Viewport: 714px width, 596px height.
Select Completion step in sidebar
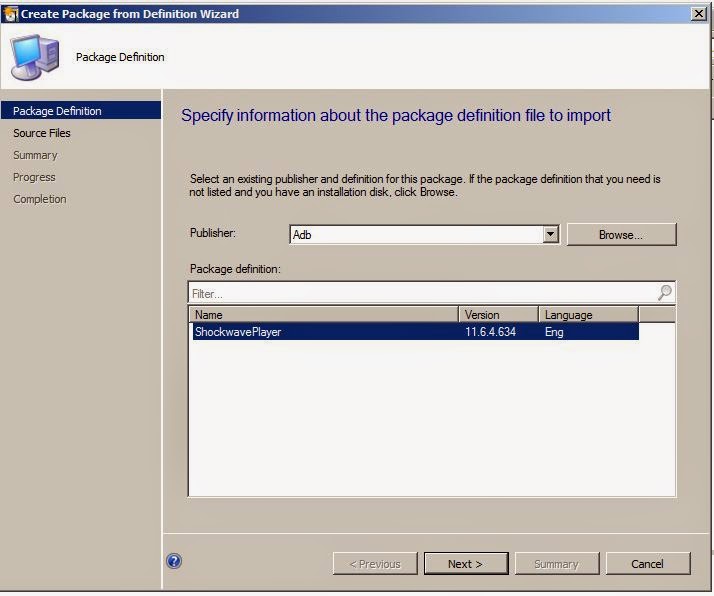click(x=40, y=199)
